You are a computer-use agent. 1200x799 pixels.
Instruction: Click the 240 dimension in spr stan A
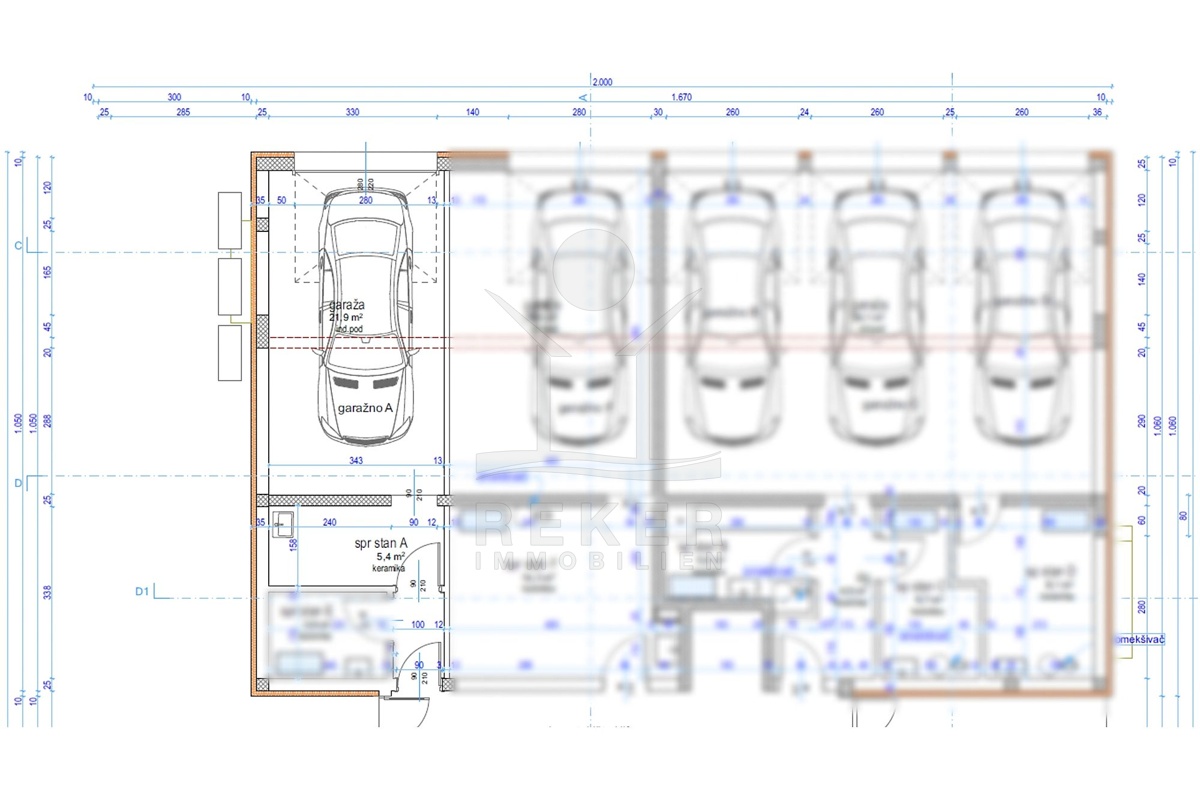coord(328,522)
